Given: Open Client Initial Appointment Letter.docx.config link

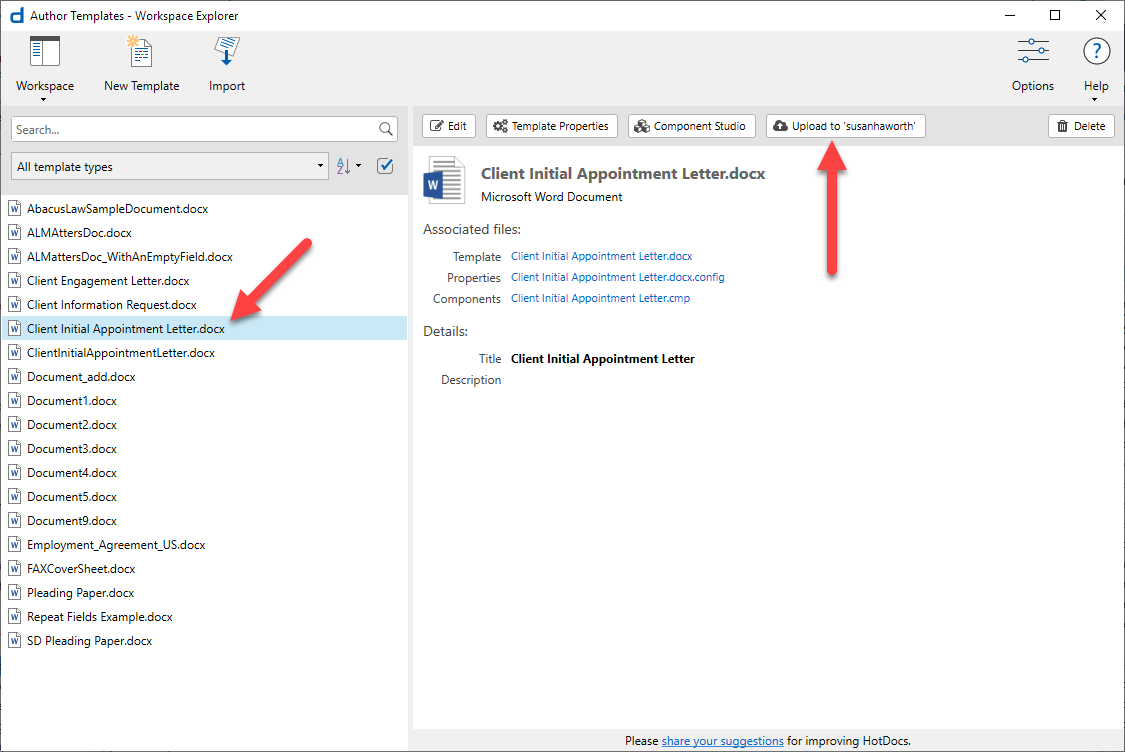Looking at the screenshot, I should click(617, 277).
